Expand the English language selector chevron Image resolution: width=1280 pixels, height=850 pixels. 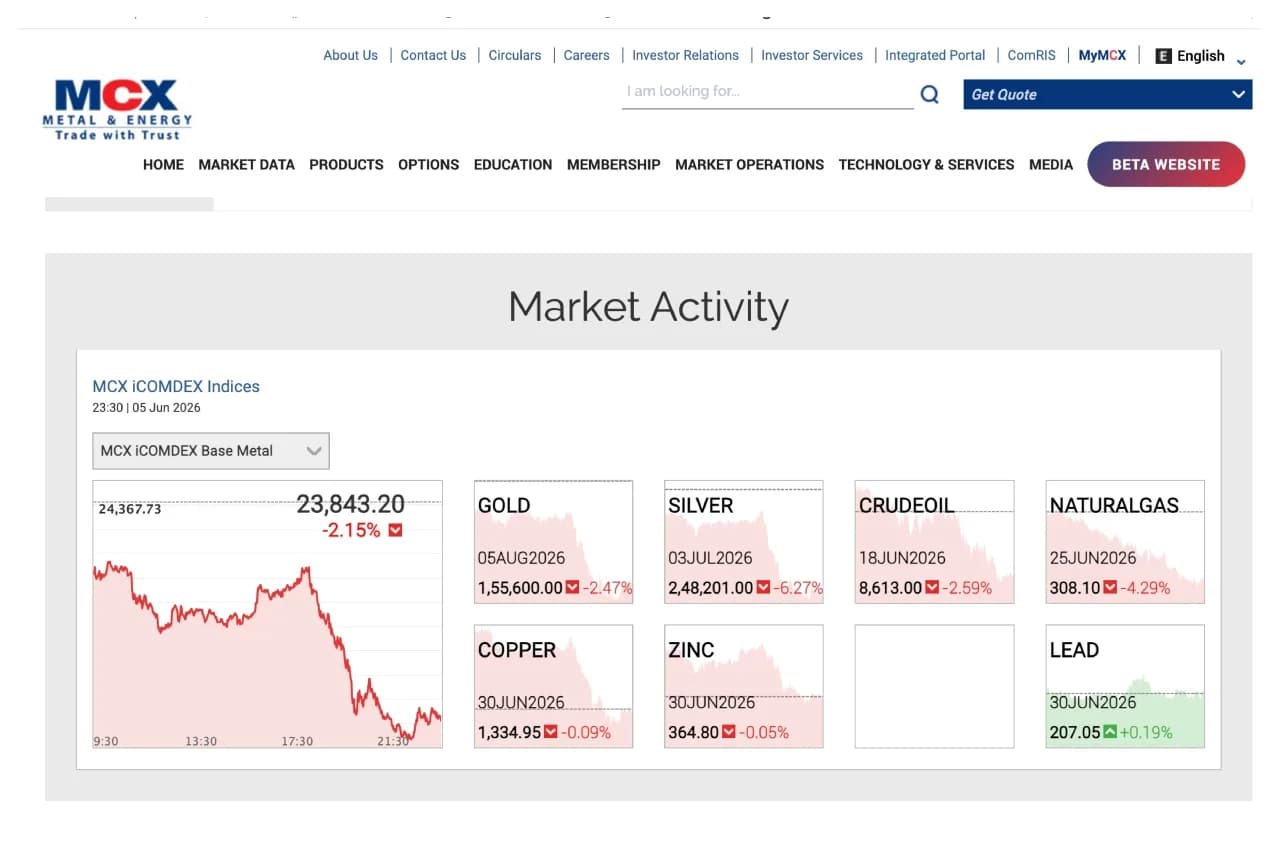[x=1241, y=61]
